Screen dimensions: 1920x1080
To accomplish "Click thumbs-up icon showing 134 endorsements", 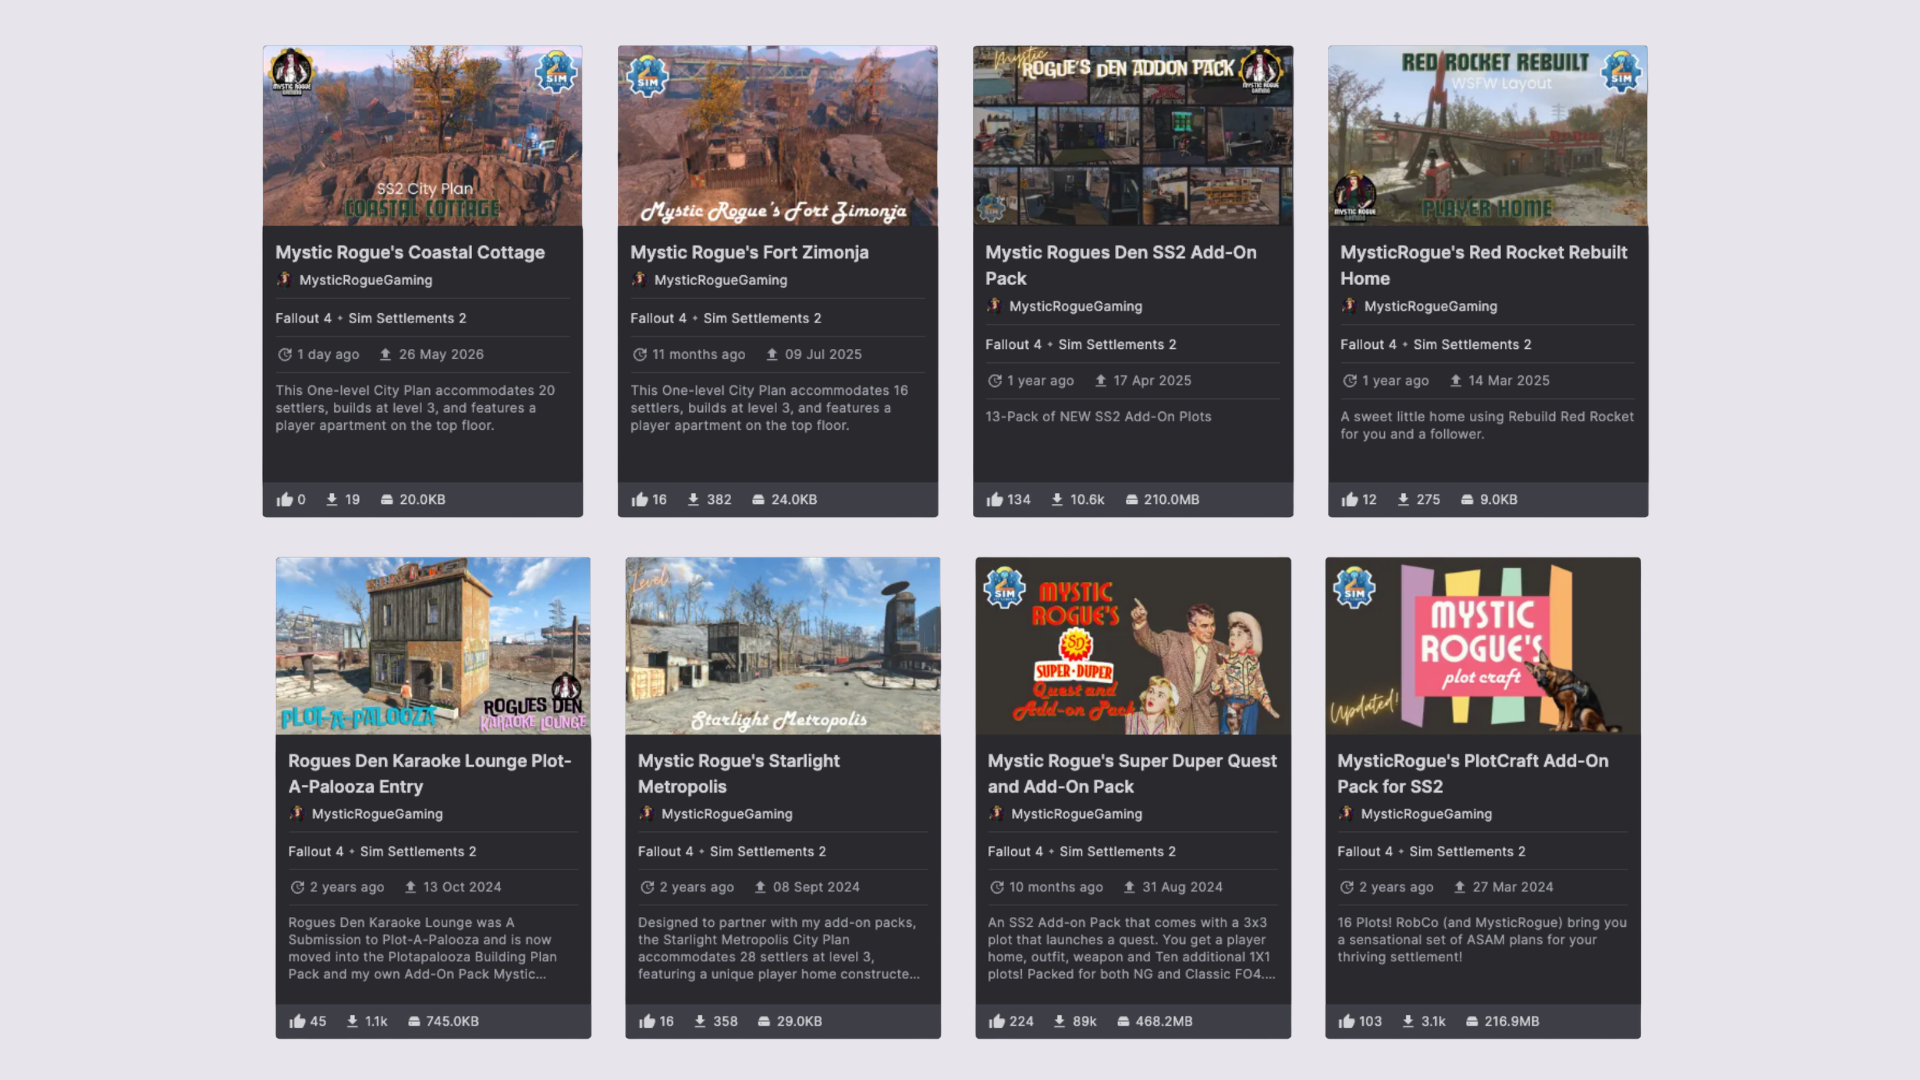I will [x=995, y=499].
